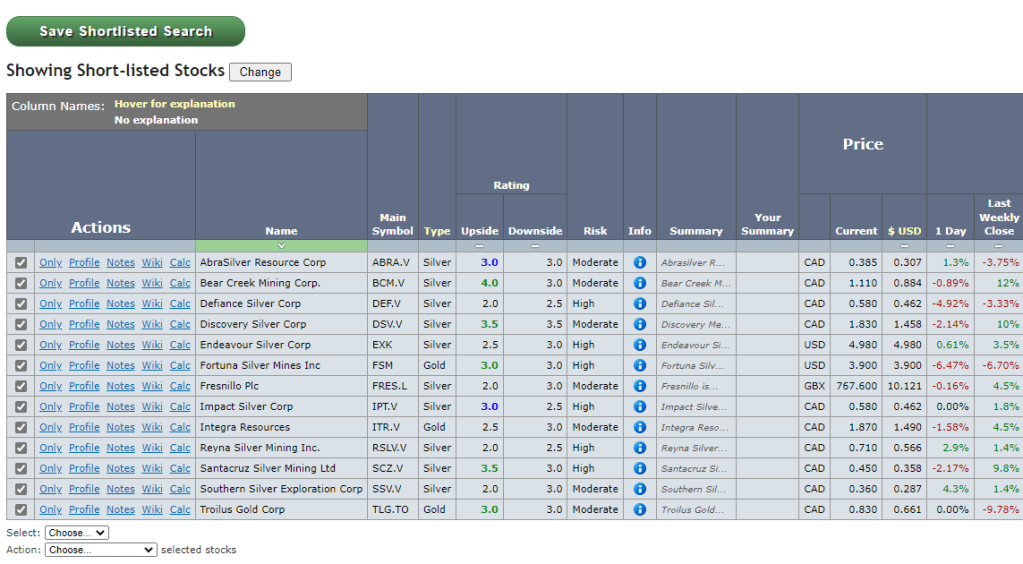Click the Save Shortlisted Search button
The width and height of the screenshot is (1023, 564).
(x=126, y=31)
